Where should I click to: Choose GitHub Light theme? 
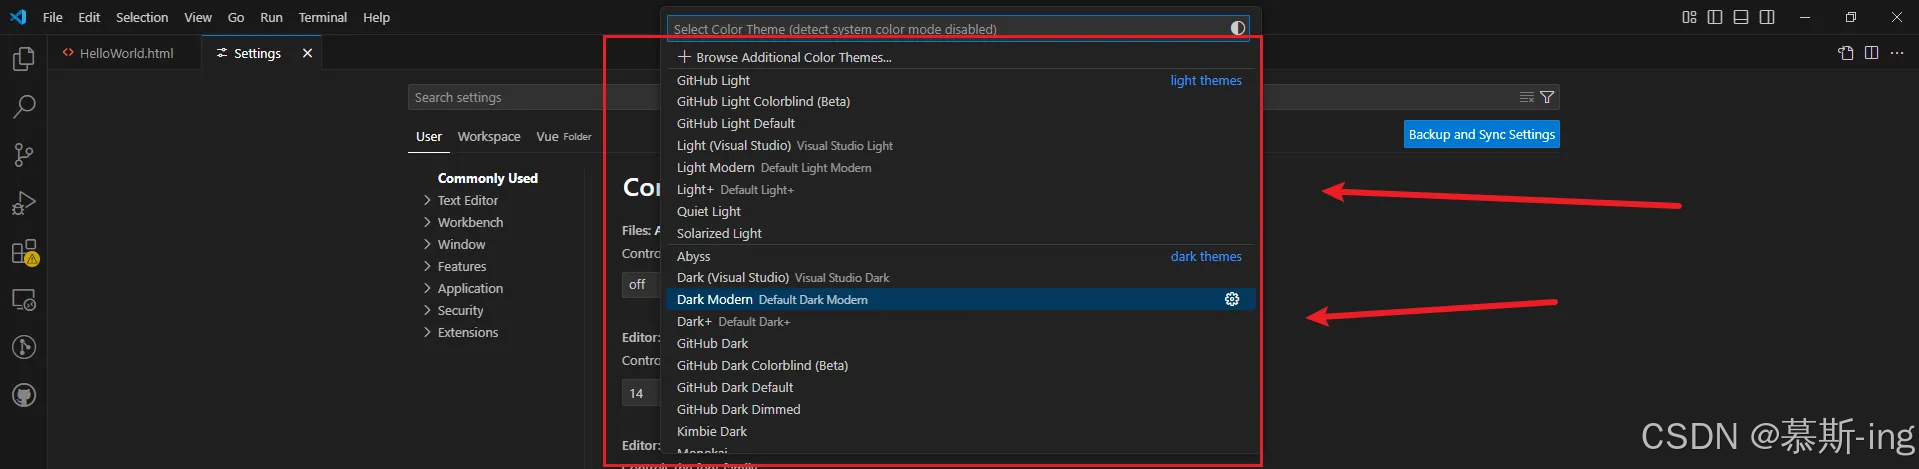click(x=961, y=80)
